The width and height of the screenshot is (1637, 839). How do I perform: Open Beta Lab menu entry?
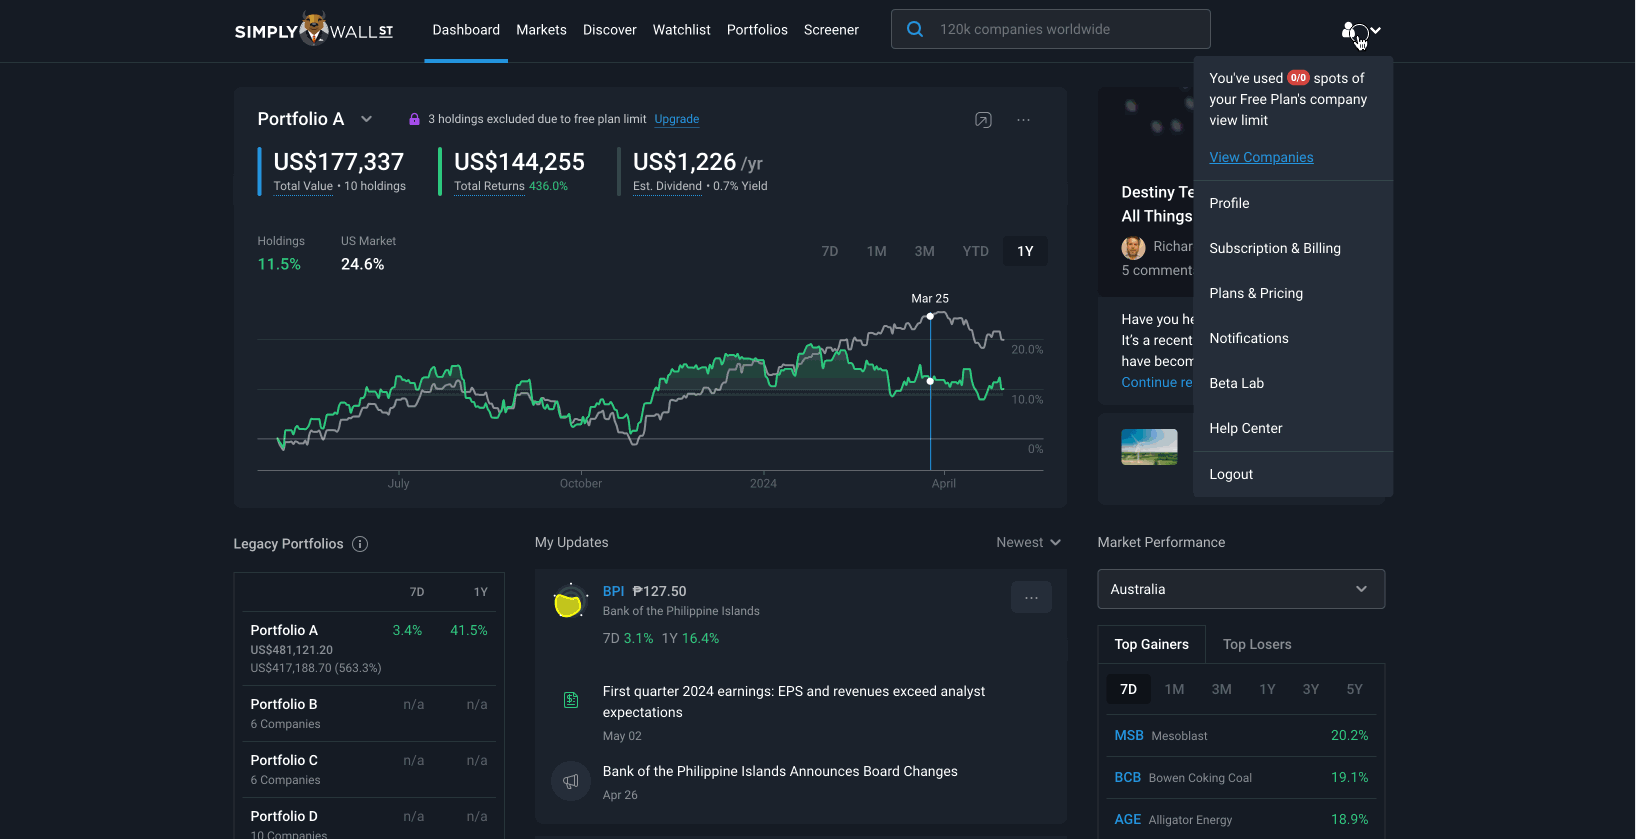pos(1293,383)
